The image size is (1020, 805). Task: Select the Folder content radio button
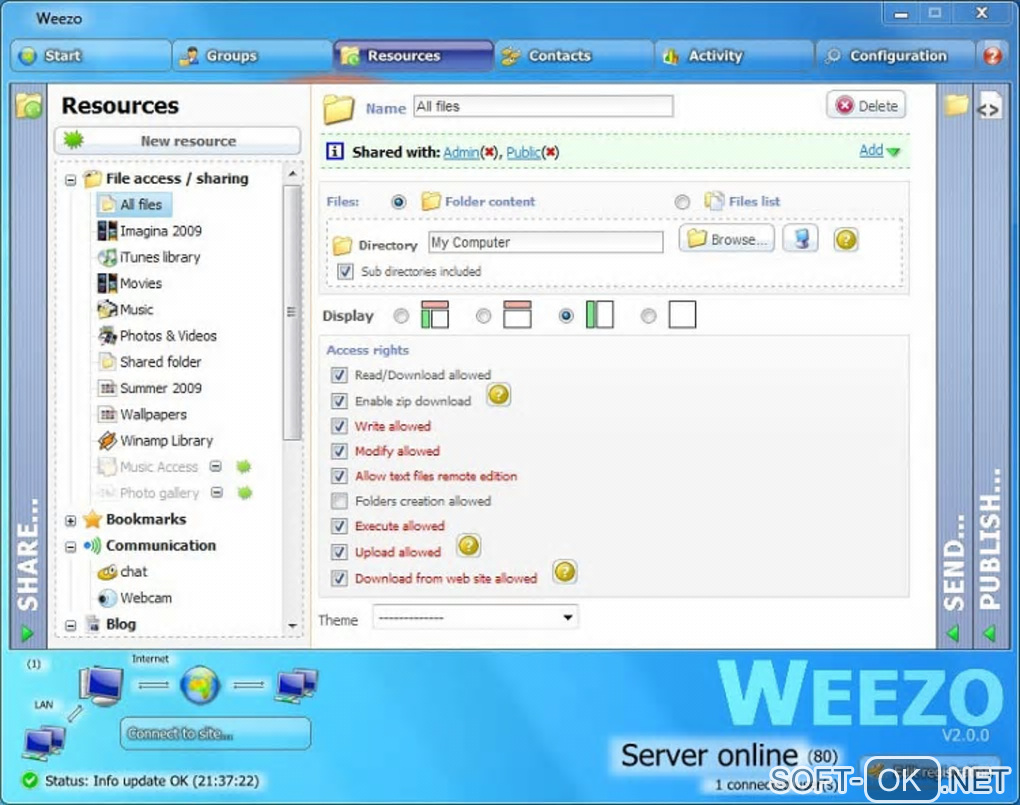tap(399, 202)
